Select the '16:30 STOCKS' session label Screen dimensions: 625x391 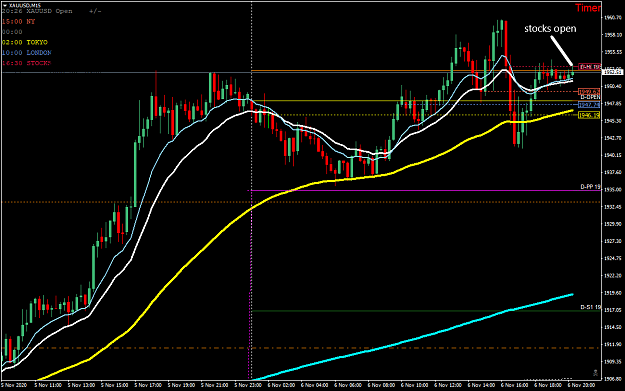27,63
